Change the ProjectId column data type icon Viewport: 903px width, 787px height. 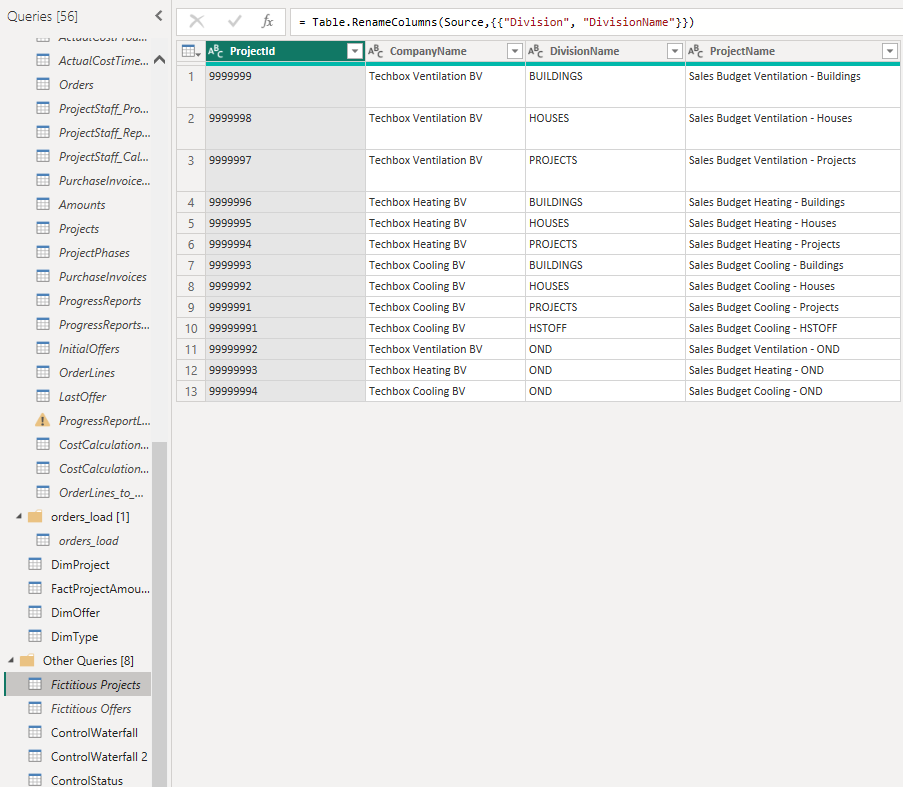tap(215, 51)
